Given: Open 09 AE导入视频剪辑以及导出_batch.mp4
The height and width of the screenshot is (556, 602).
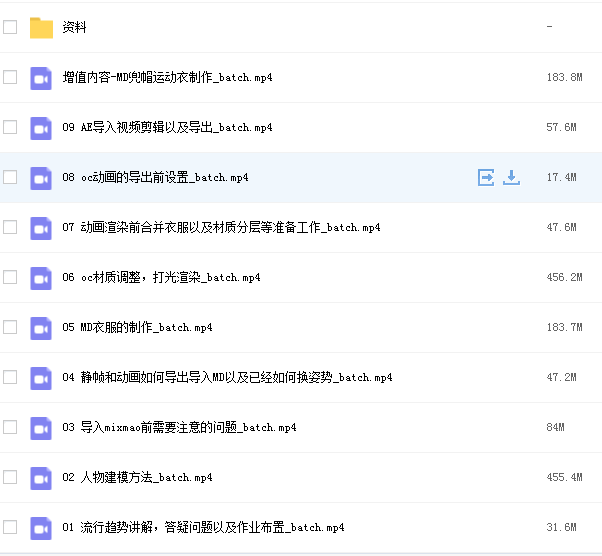Looking at the screenshot, I should point(166,127).
